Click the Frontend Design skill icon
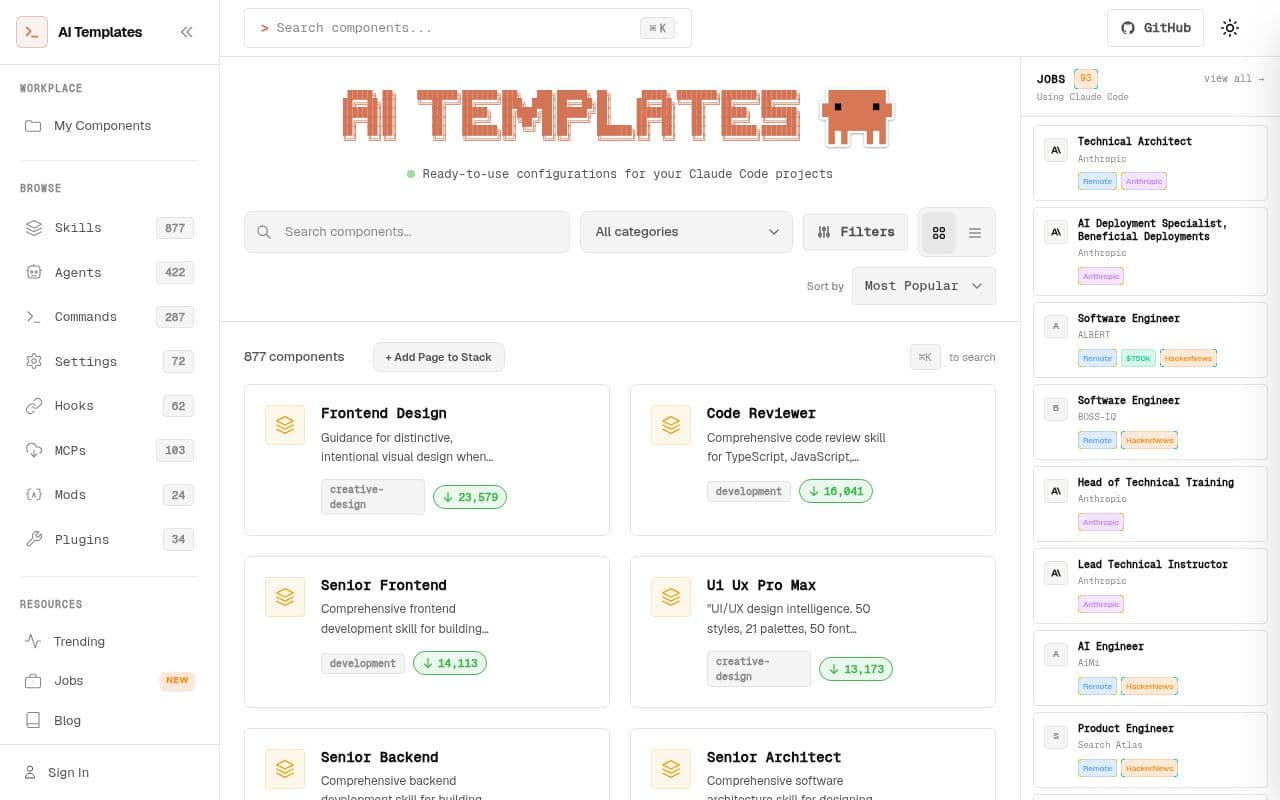This screenshot has height=800, width=1280. coord(285,425)
